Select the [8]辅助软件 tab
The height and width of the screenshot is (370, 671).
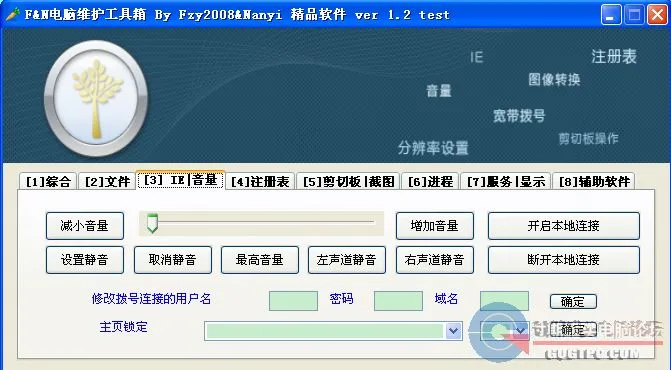click(x=594, y=182)
